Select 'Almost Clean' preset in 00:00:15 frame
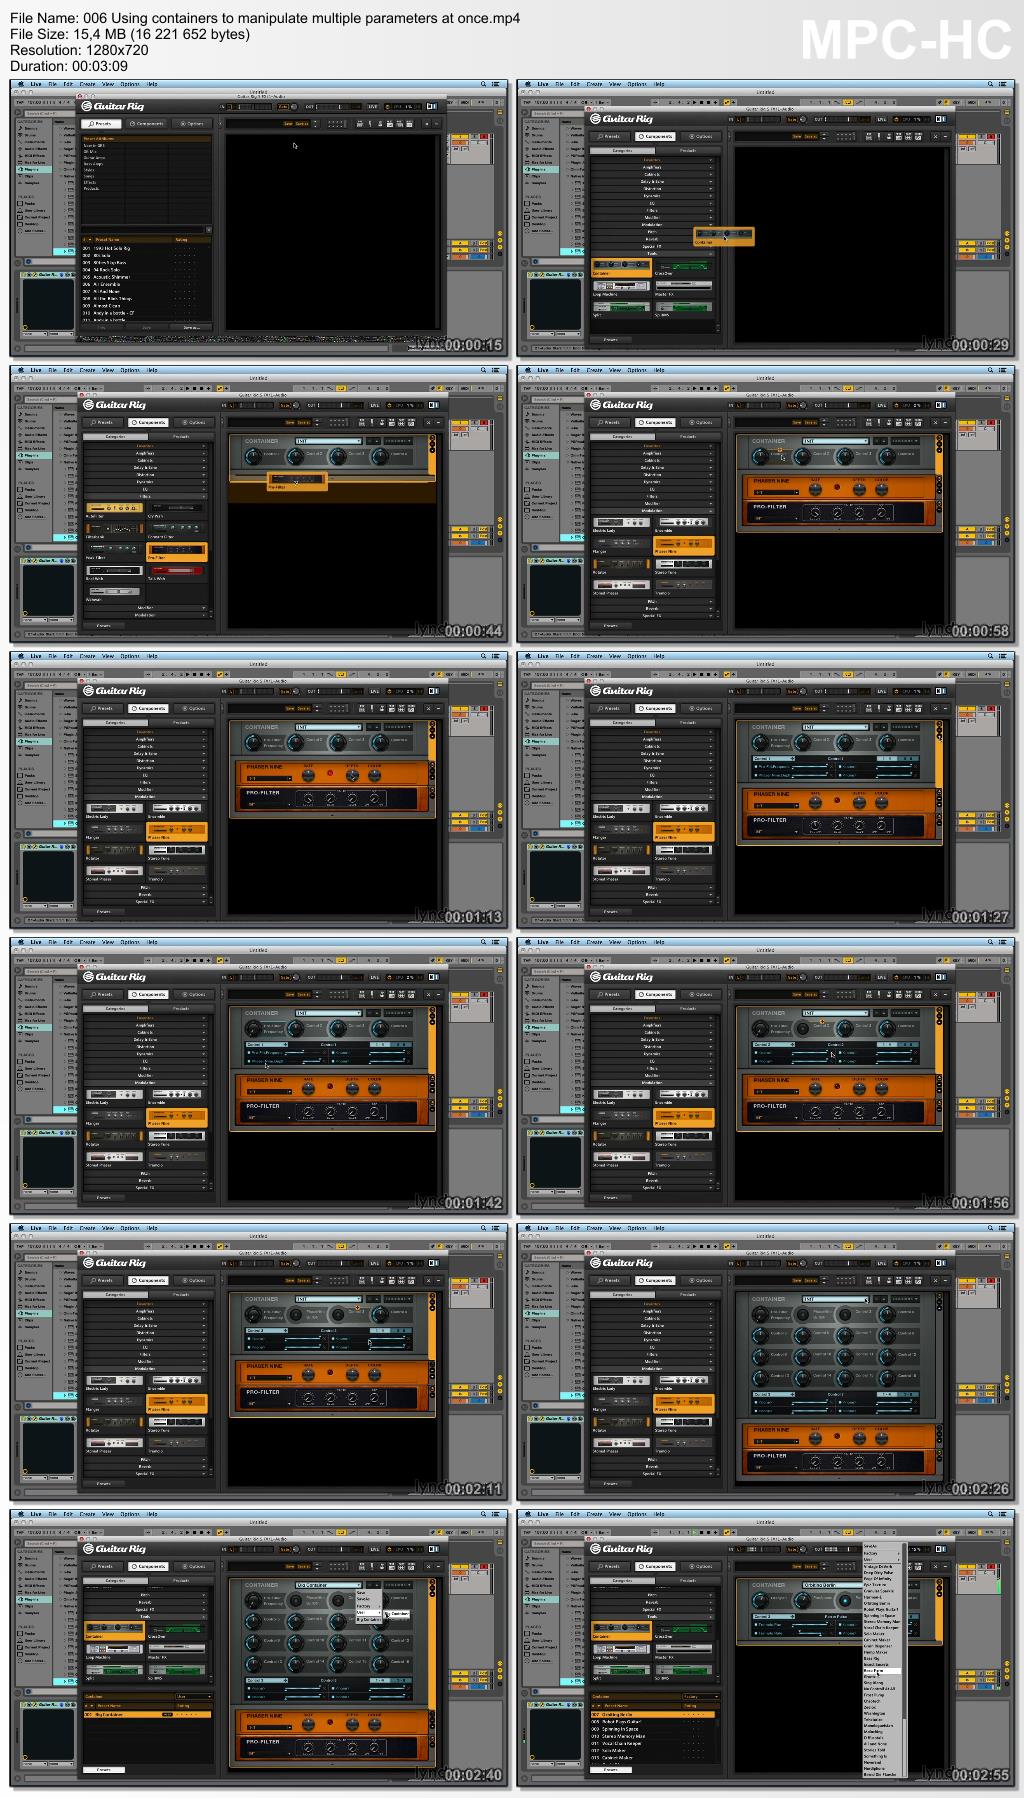 [146, 306]
